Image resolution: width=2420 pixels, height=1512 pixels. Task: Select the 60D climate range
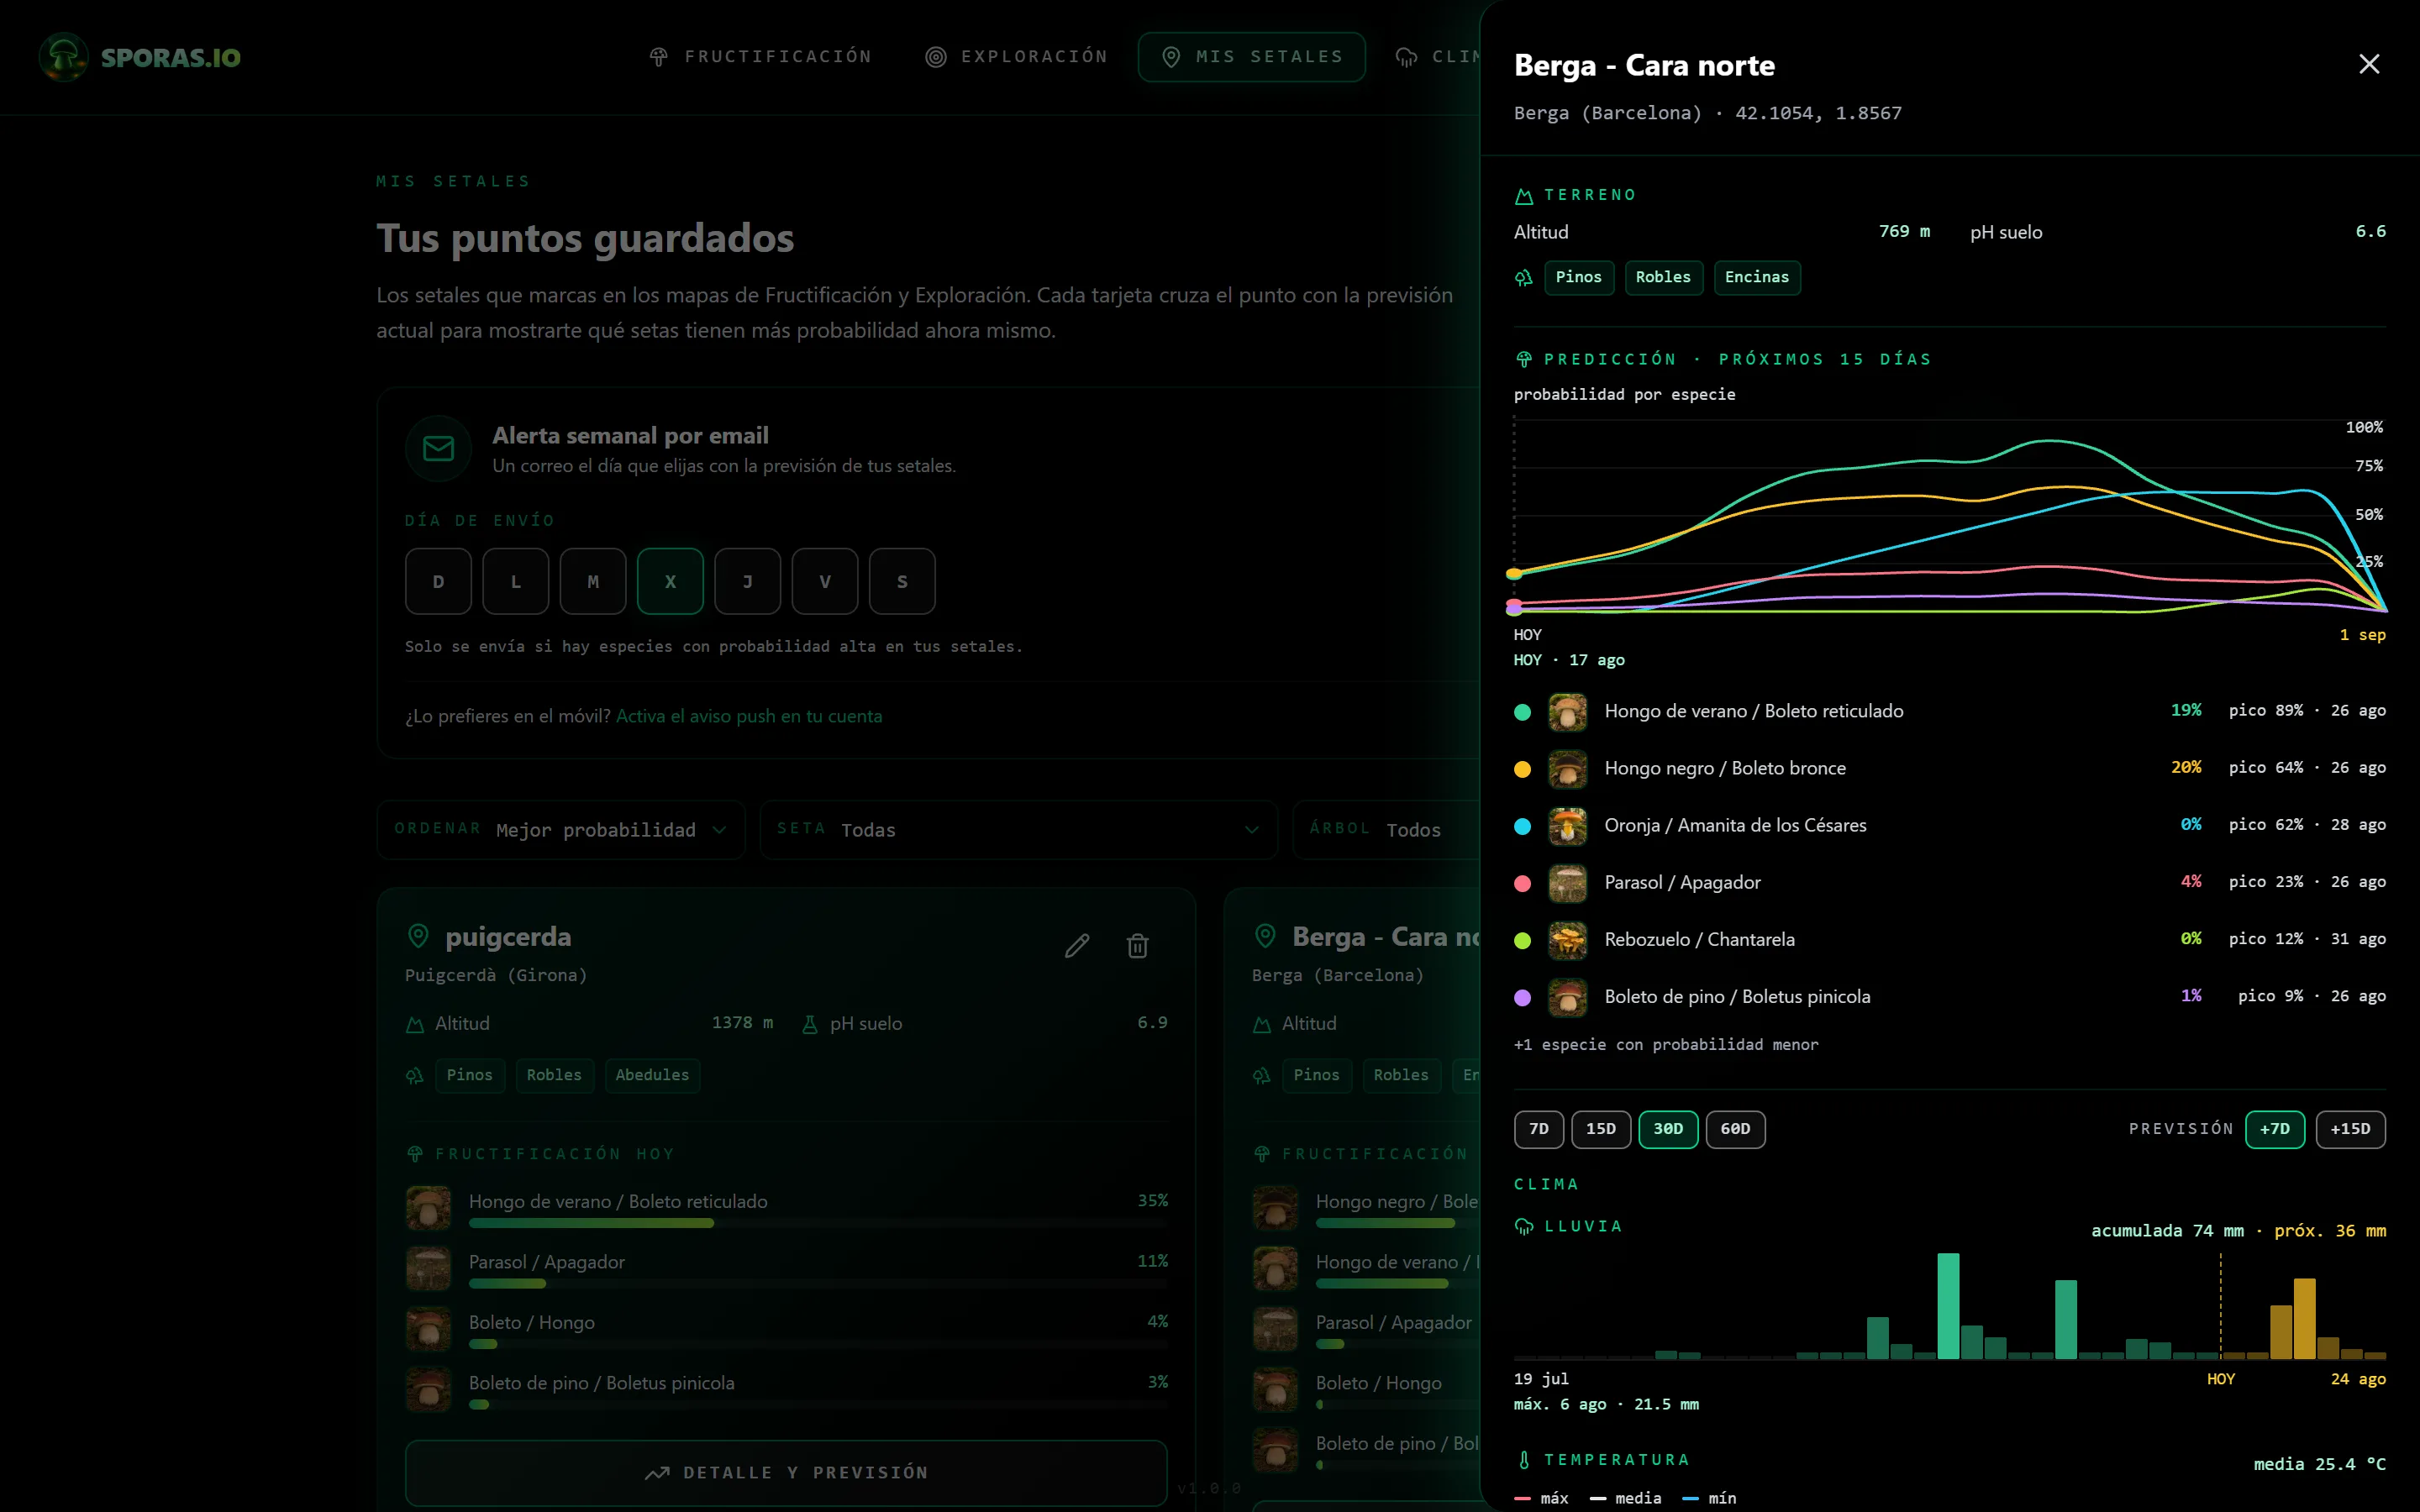(x=1736, y=1129)
